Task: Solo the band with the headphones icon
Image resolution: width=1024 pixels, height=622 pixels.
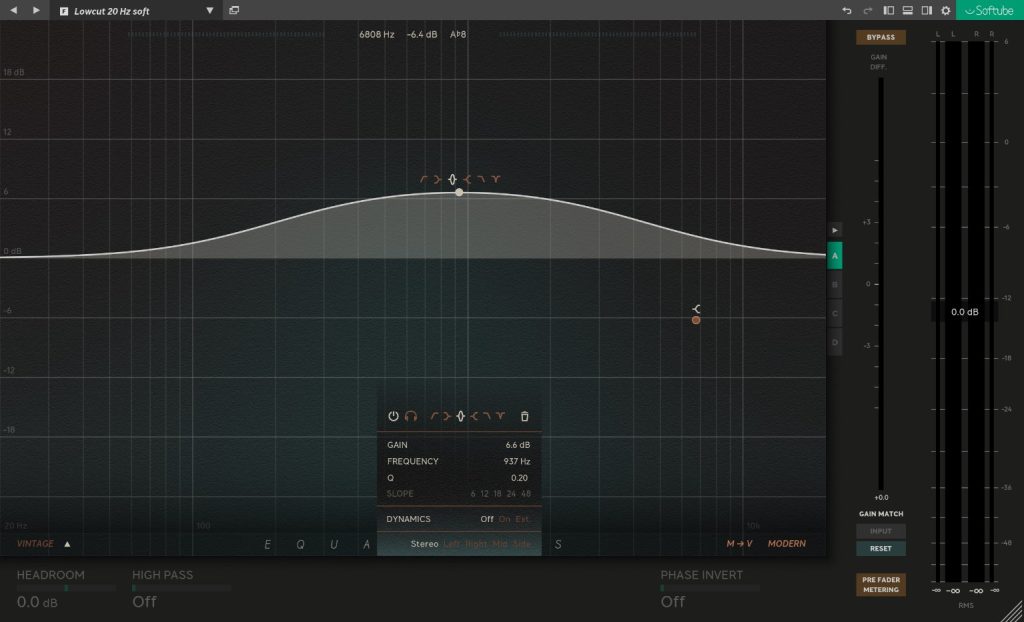Action: point(411,416)
